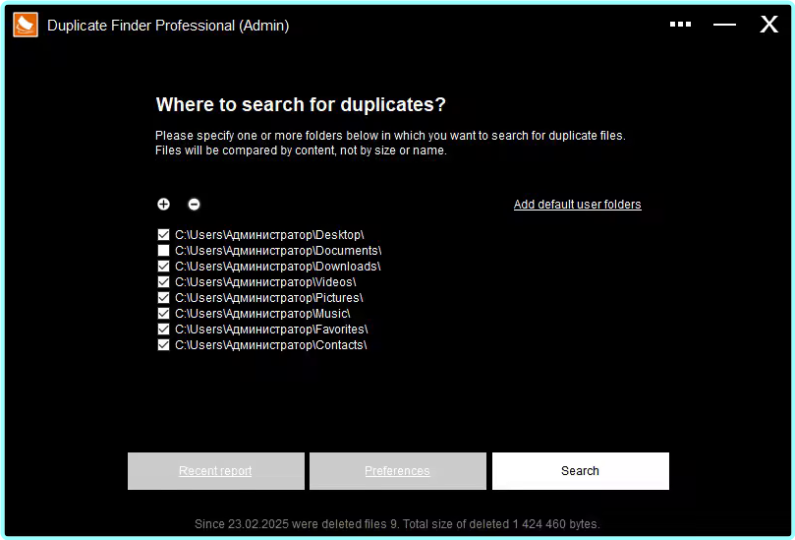Select the Documents folder path entry
Screen dimensions: 795x540
tap(278, 251)
